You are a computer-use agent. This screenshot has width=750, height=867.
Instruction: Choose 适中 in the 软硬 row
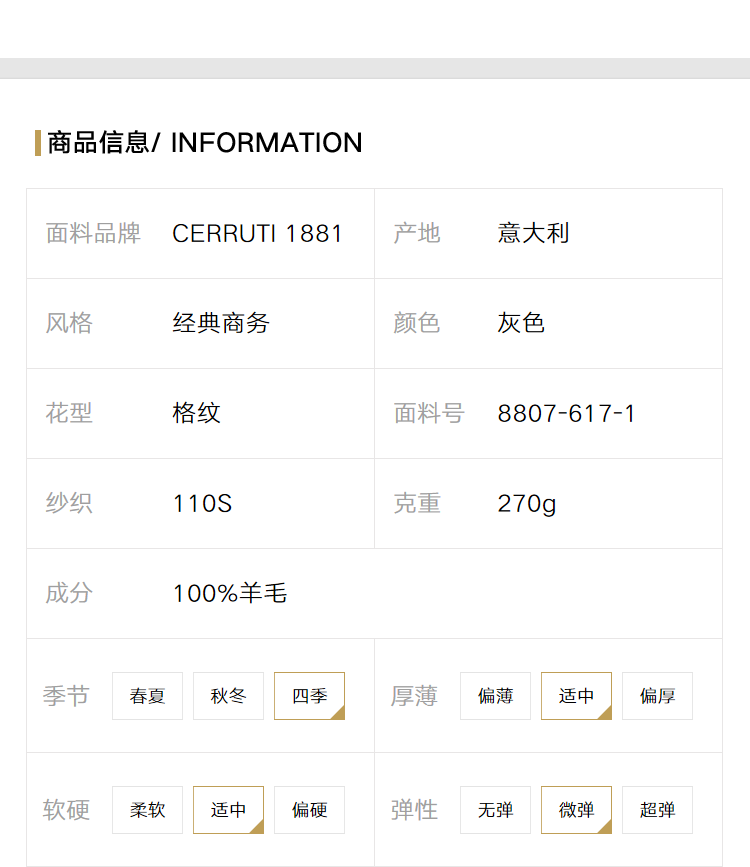(228, 809)
